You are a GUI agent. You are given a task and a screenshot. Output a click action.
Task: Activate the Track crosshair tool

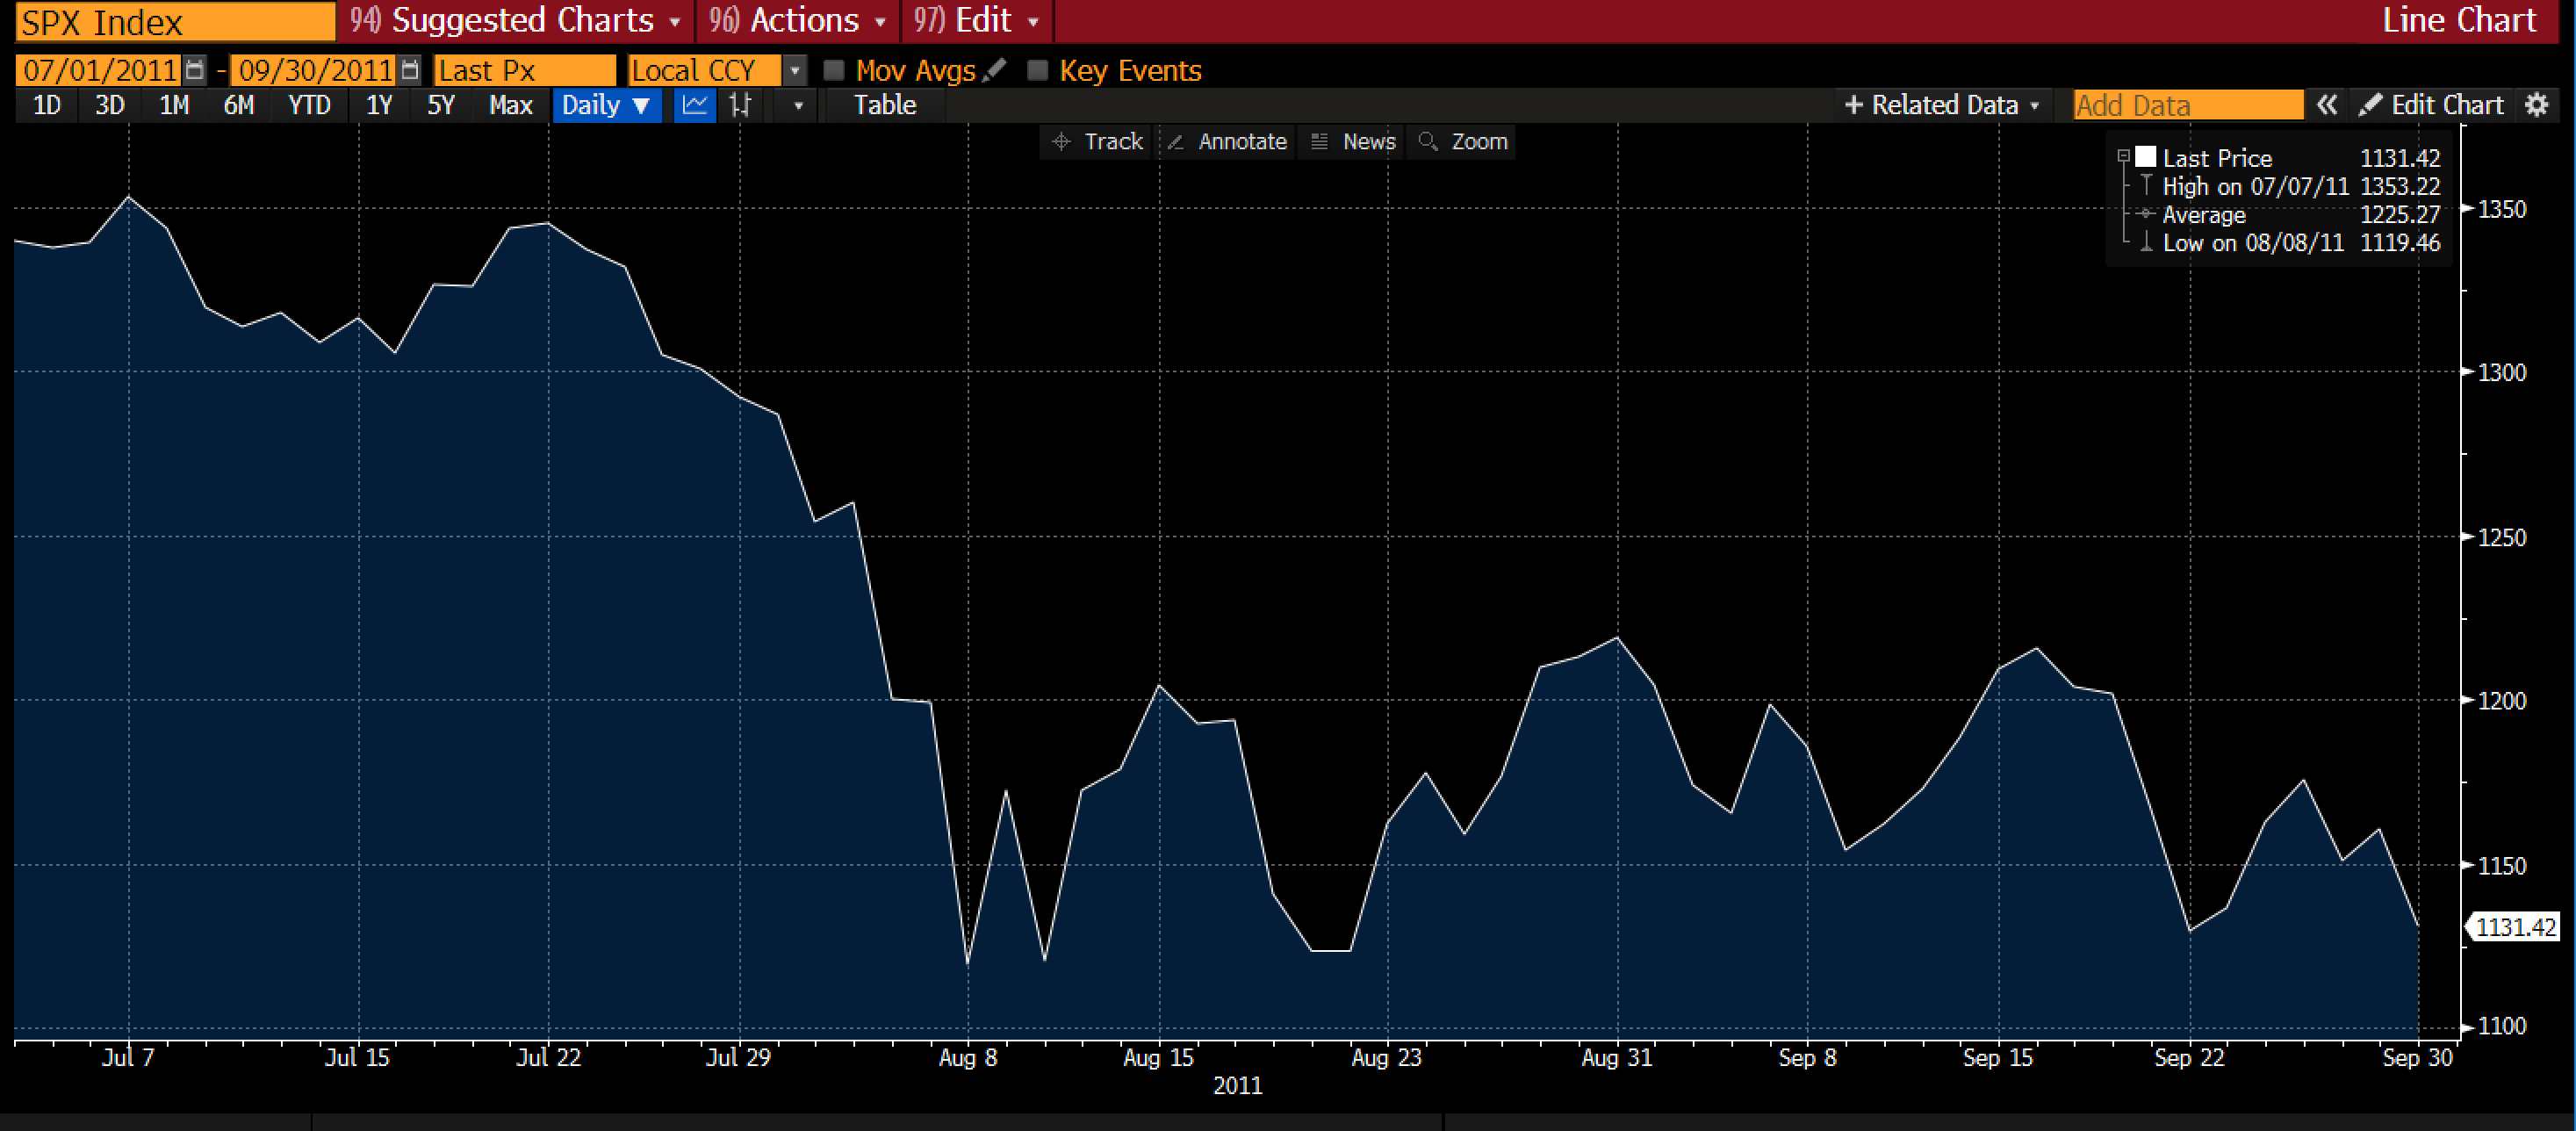(x=1098, y=142)
